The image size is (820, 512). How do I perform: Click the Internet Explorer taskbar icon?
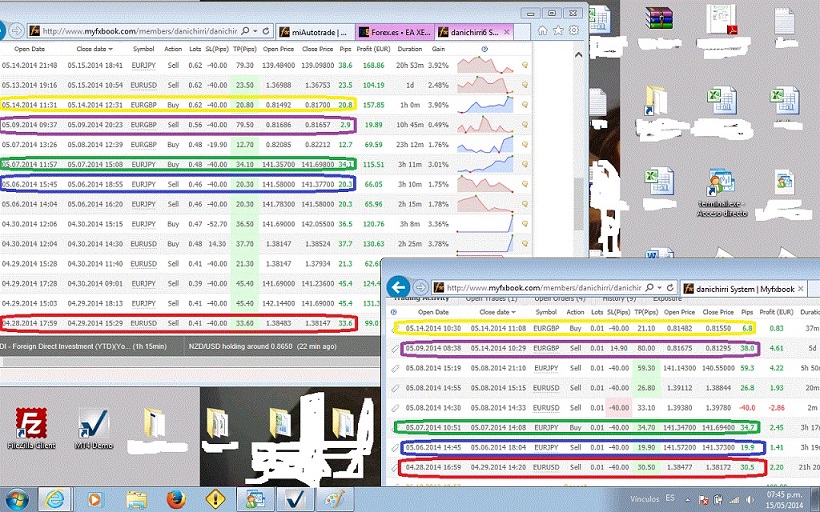coord(56,497)
